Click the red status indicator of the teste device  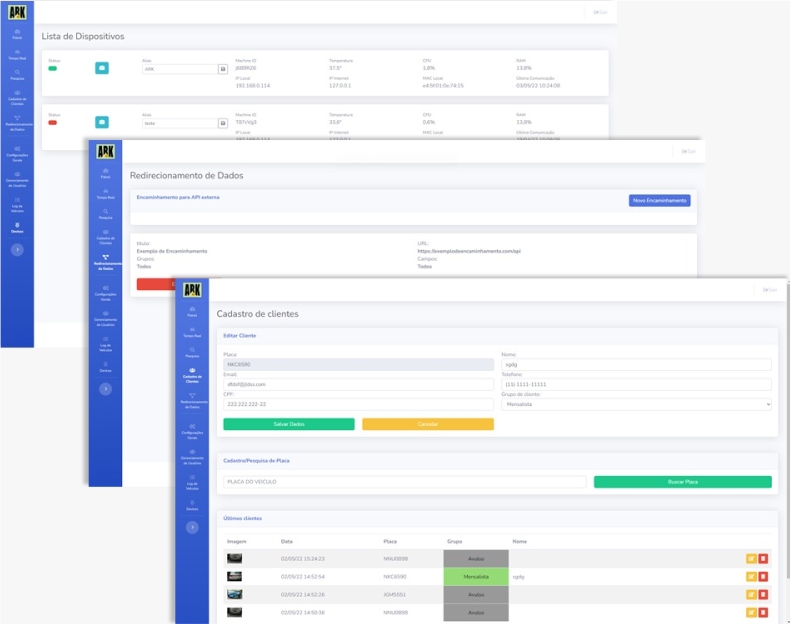[53, 121]
